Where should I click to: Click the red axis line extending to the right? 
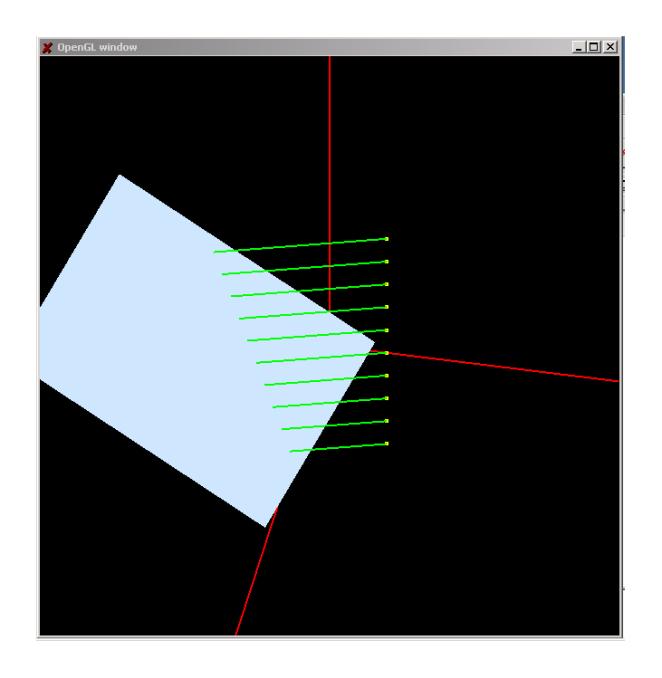(x=520, y=369)
